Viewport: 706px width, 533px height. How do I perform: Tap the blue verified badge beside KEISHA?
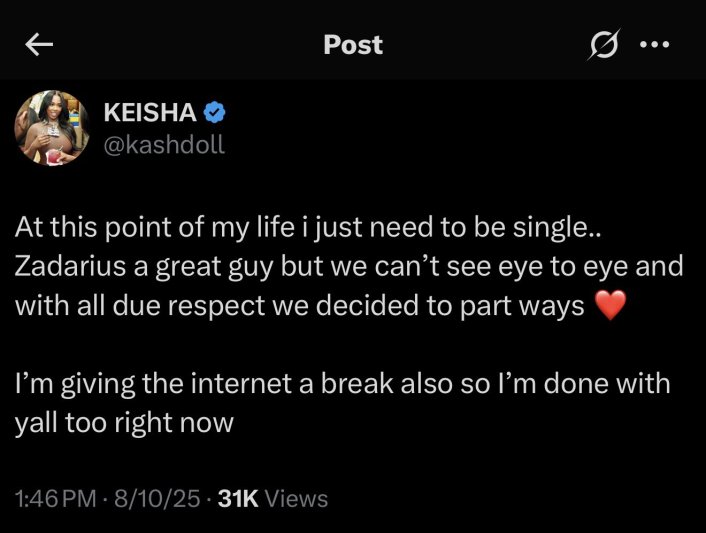point(214,112)
